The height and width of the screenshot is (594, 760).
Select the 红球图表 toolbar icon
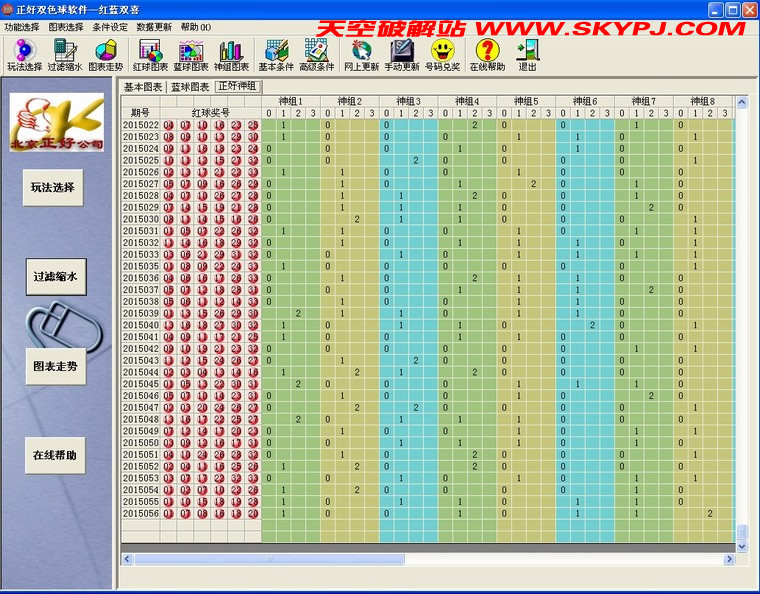[x=150, y=55]
